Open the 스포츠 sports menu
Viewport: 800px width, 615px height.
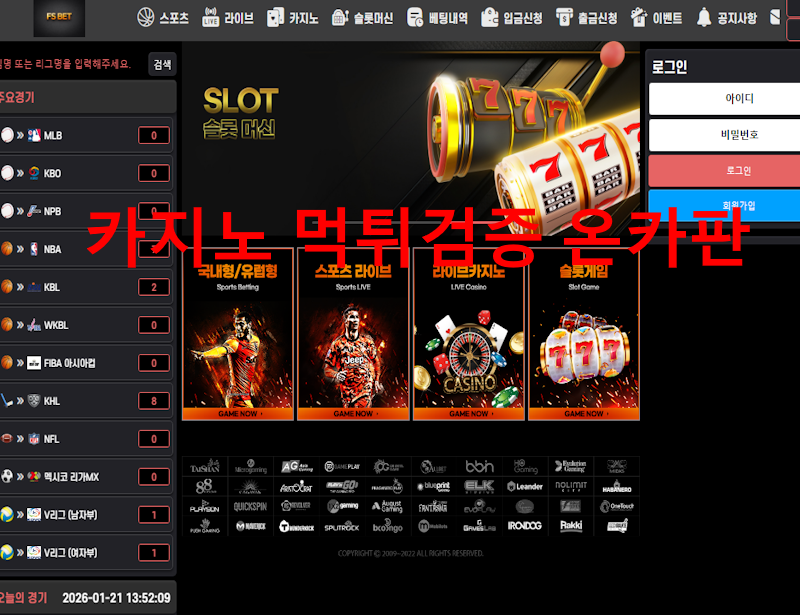(x=163, y=18)
